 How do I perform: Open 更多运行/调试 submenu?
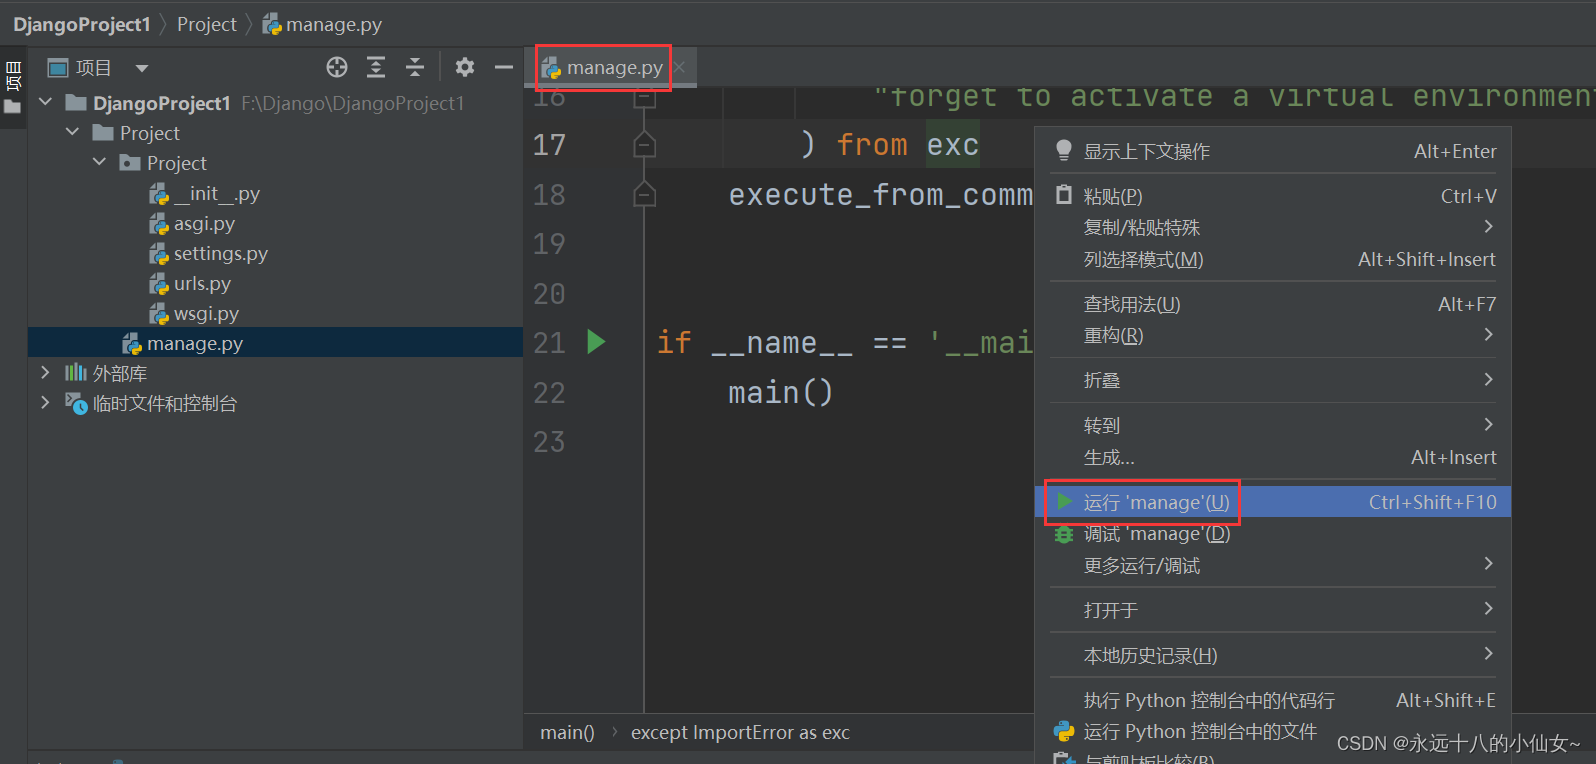(1273, 566)
